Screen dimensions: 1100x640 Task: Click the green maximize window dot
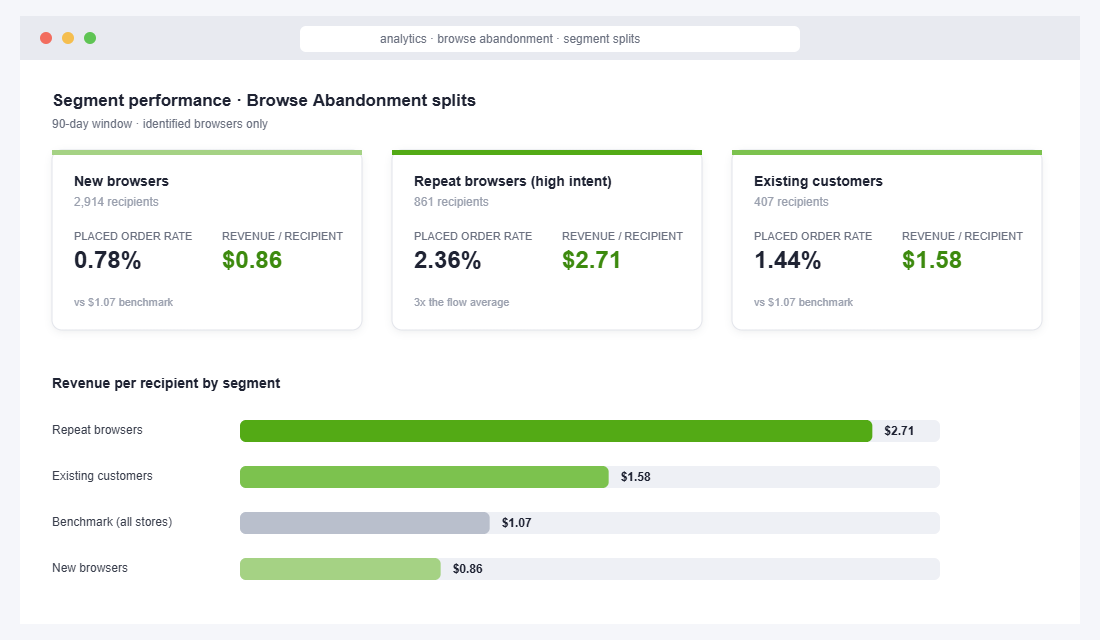point(90,38)
